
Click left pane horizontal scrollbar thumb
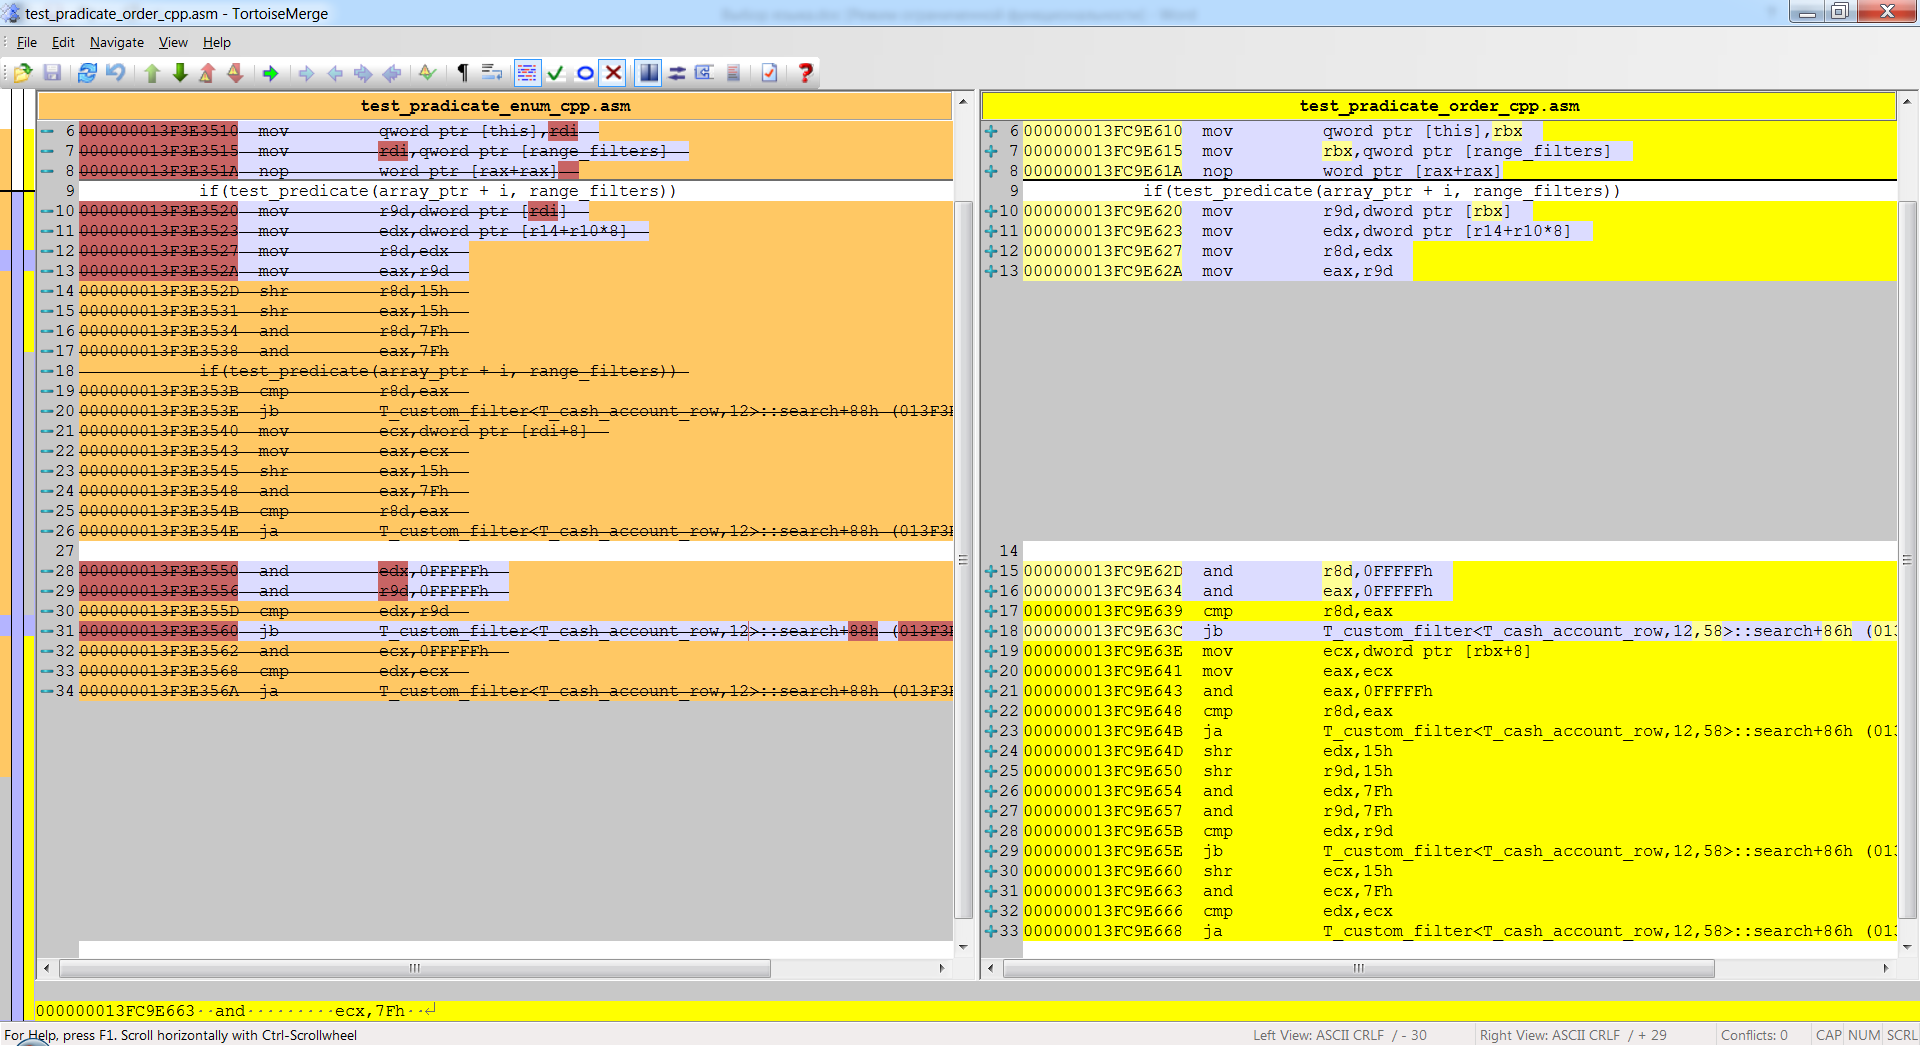click(x=415, y=968)
